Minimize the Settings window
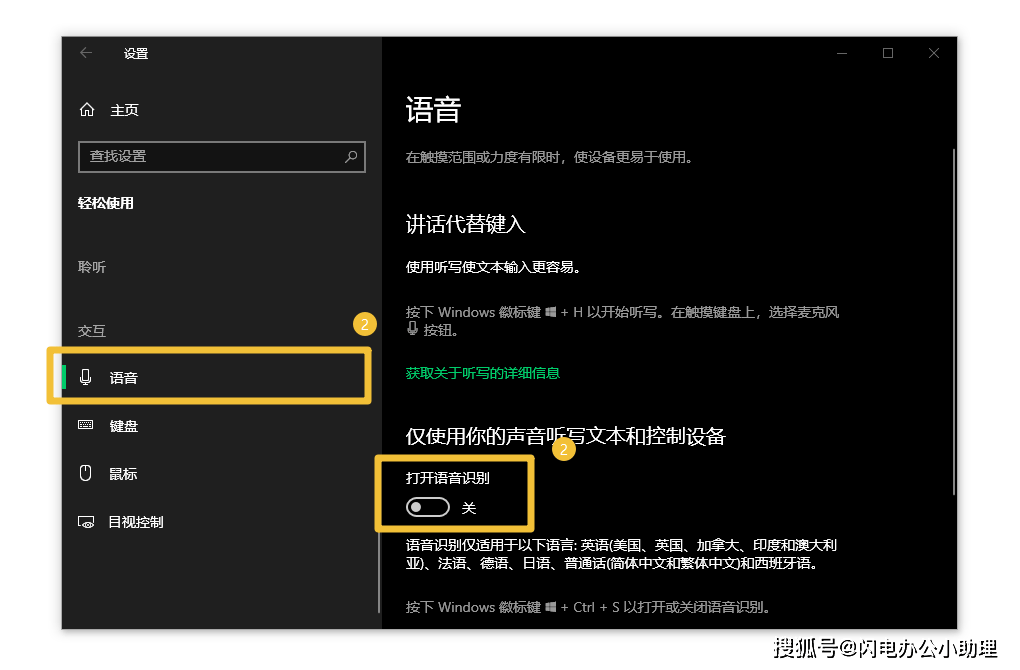 coord(842,53)
